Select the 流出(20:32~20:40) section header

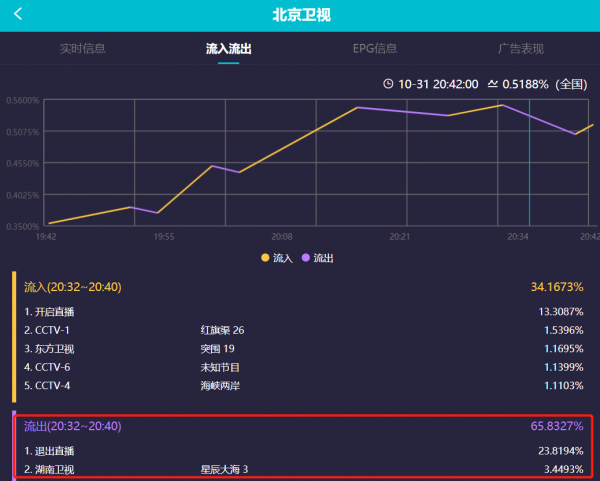point(73,426)
